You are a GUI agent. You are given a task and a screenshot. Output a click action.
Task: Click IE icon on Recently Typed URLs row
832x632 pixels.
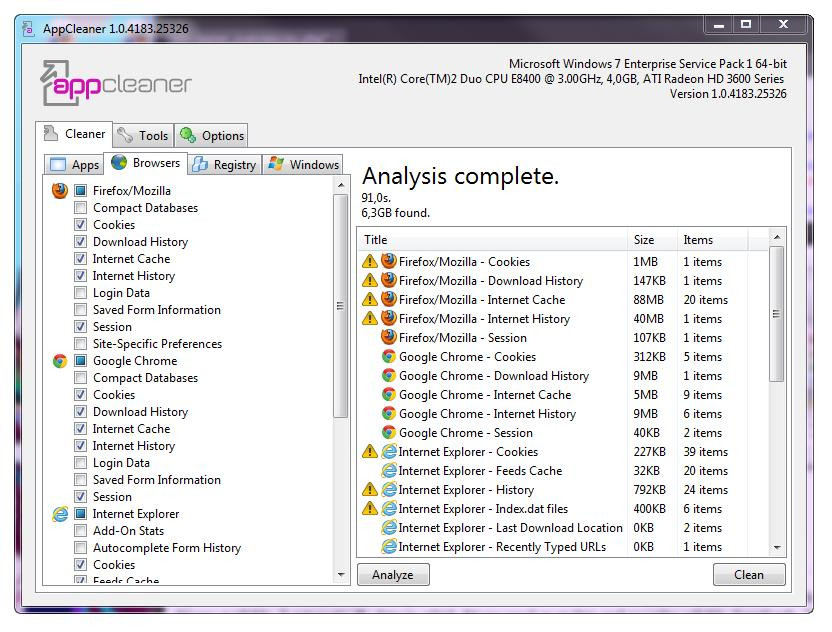click(x=389, y=547)
